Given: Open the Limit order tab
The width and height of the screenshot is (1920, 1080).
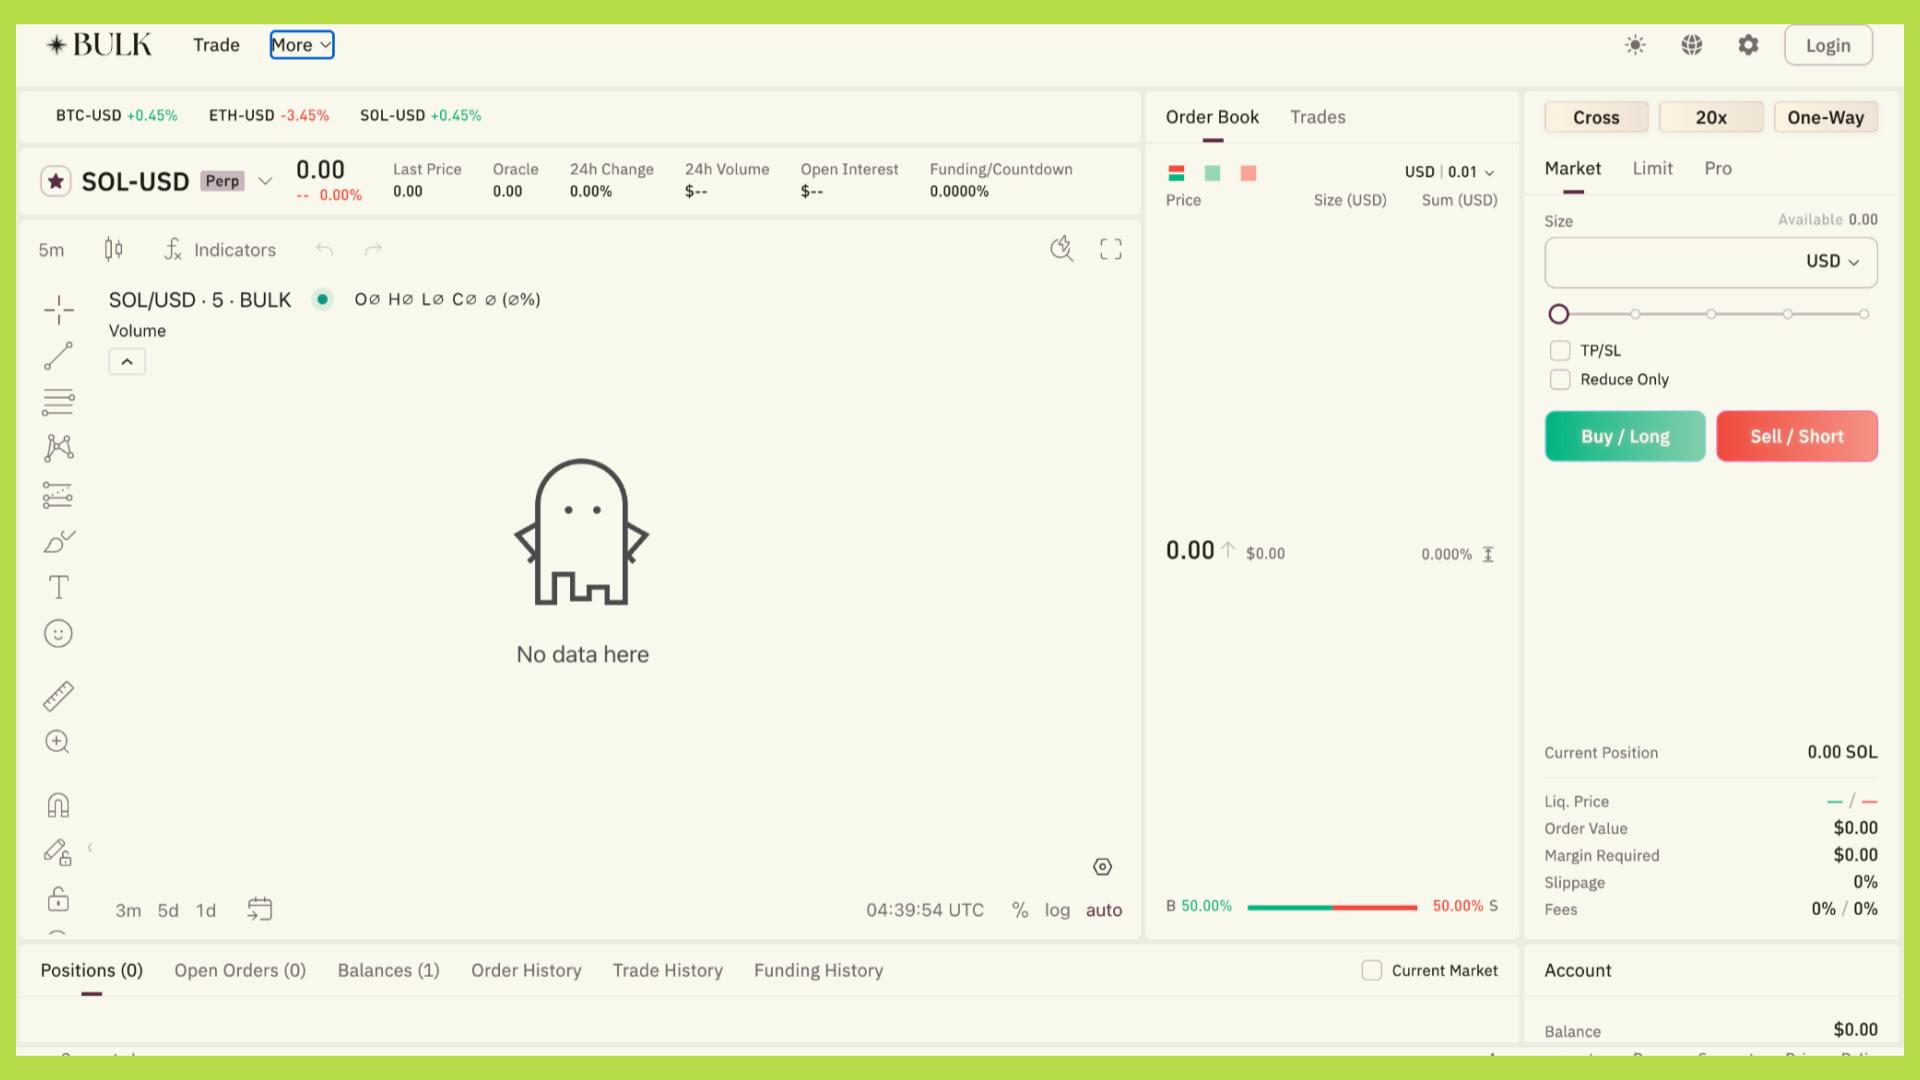Looking at the screenshot, I should coord(1652,168).
